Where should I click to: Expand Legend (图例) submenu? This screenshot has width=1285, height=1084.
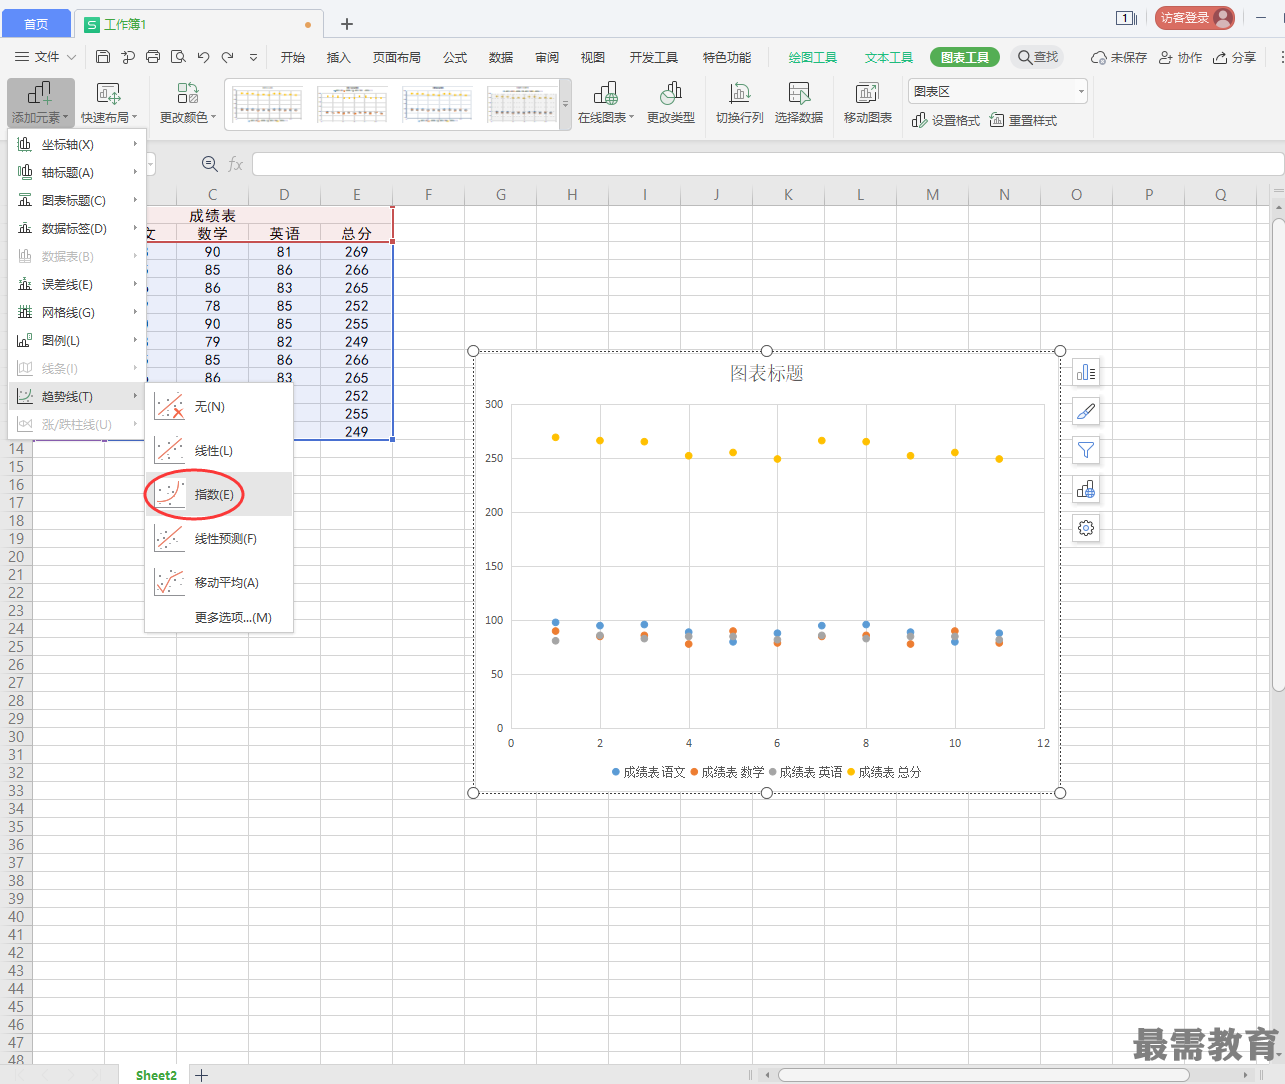77,340
